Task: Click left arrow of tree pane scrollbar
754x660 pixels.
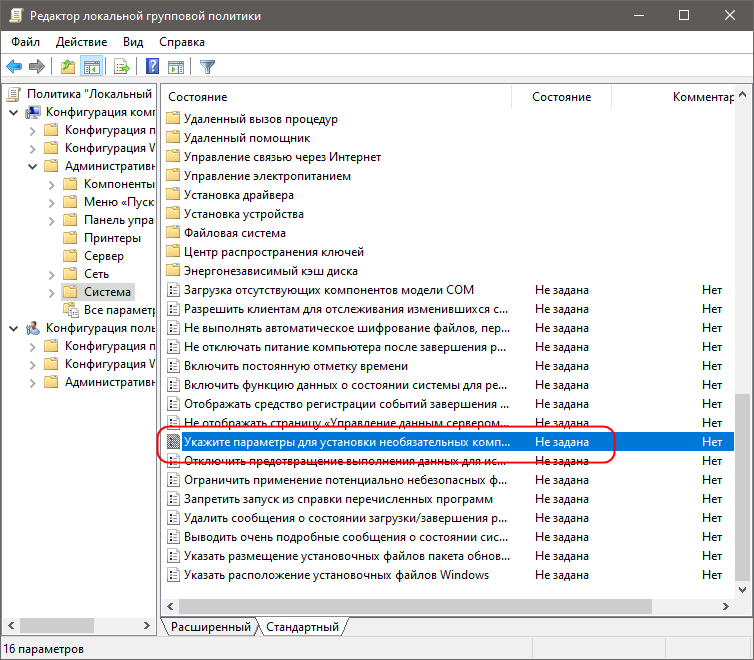Action: 11,625
